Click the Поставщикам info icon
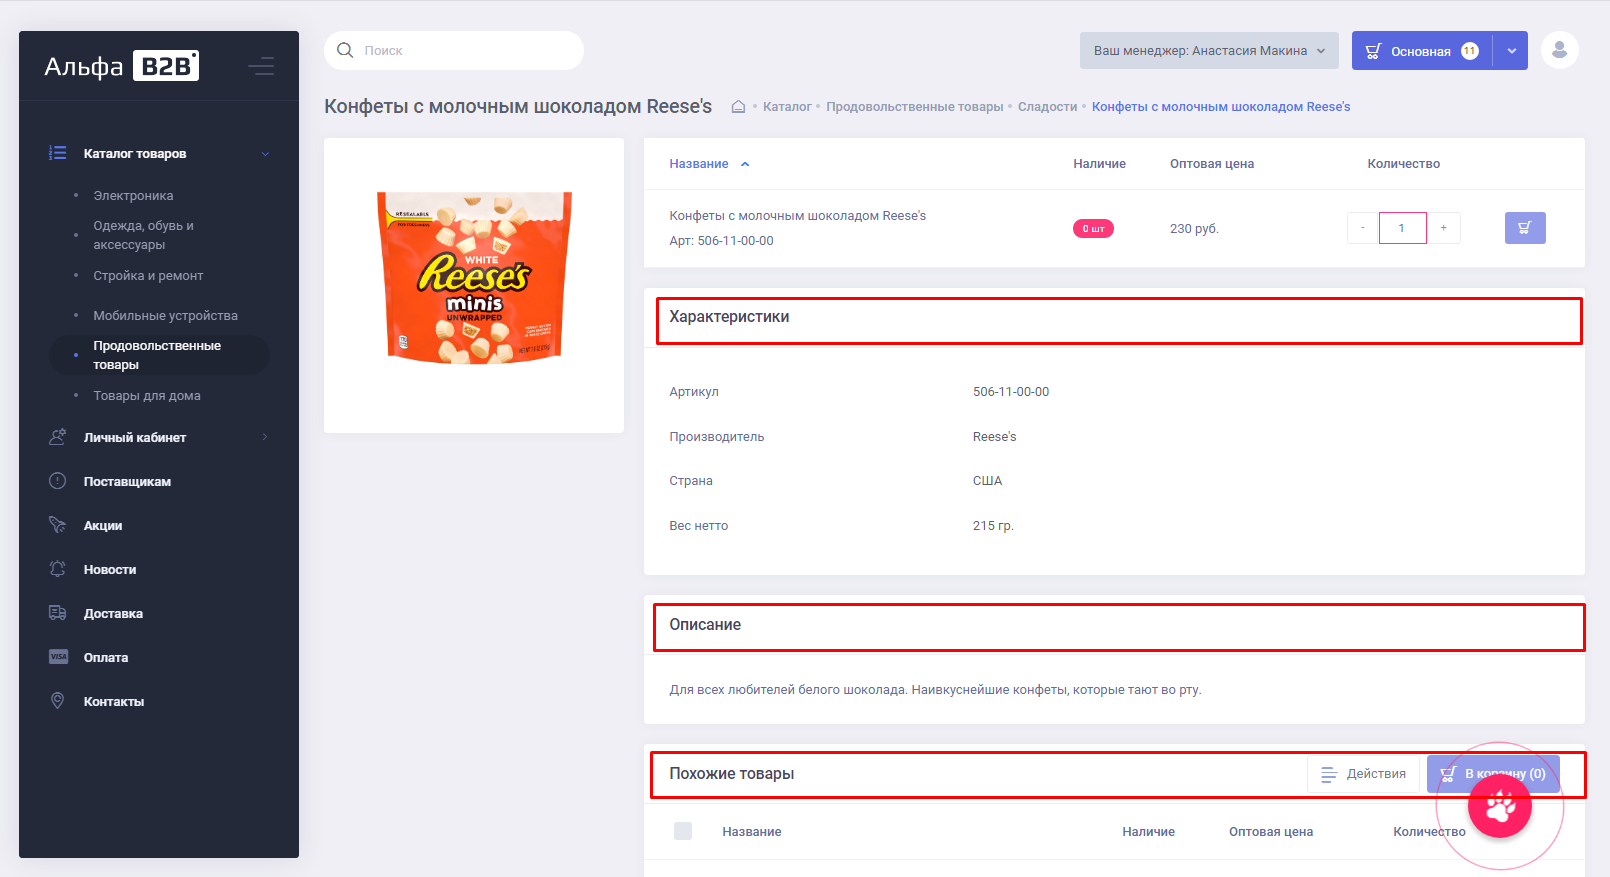The height and width of the screenshot is (877, 1610). pyautogui.click(x=58, y=481)
